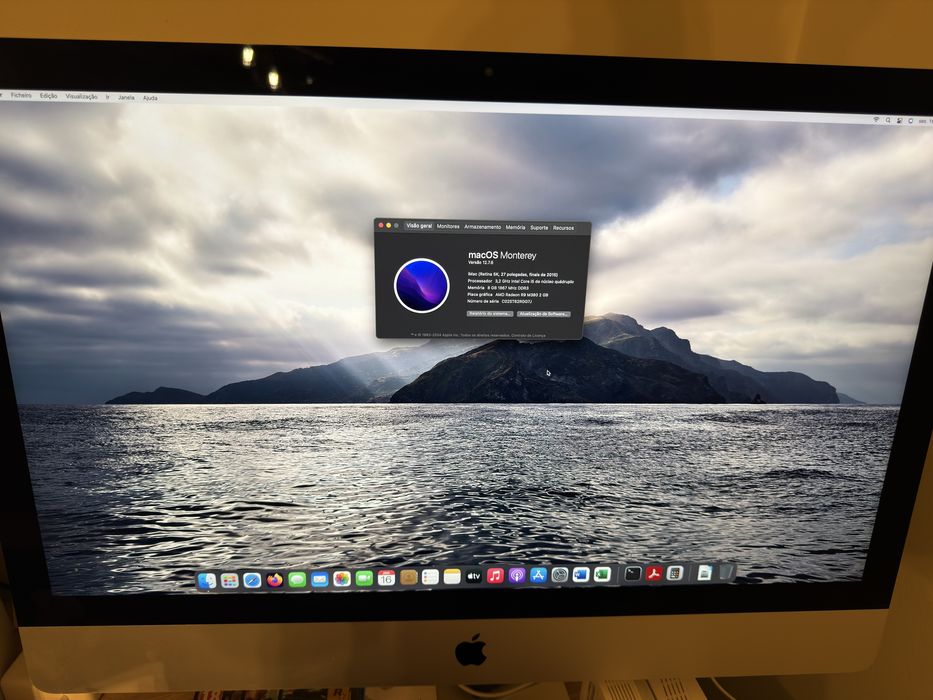
Task: Launch Microsoft Excel from the Dock
Action: (x=602, y=574)
